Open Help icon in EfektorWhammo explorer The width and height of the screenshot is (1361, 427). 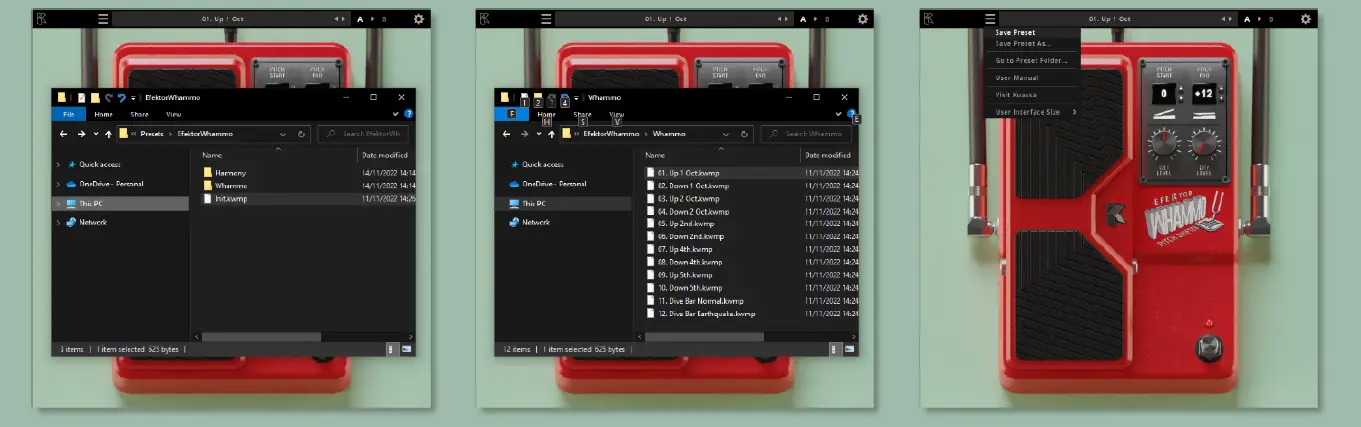(x=408, y=114)
